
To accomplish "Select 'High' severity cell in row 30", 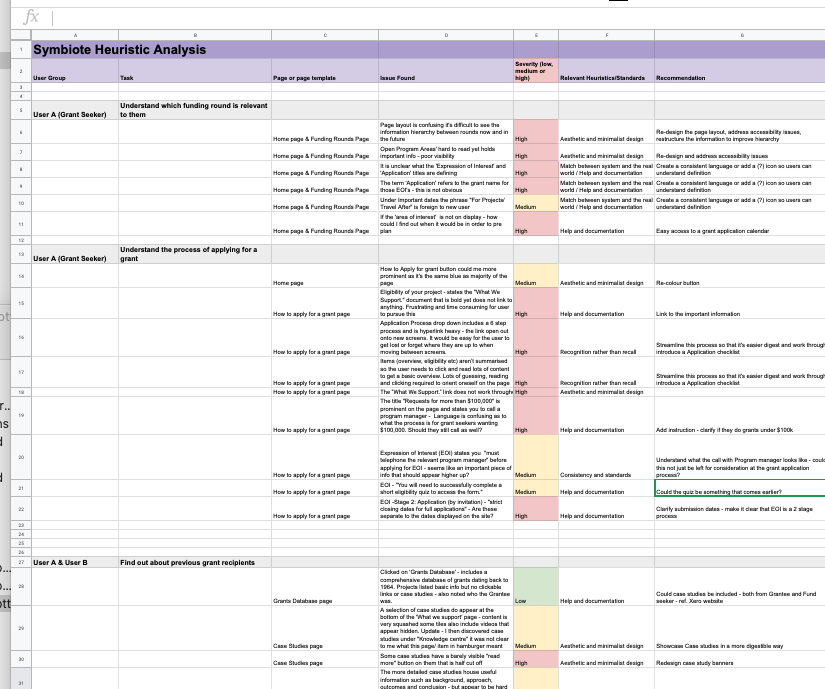I will (x=536, y=660).
